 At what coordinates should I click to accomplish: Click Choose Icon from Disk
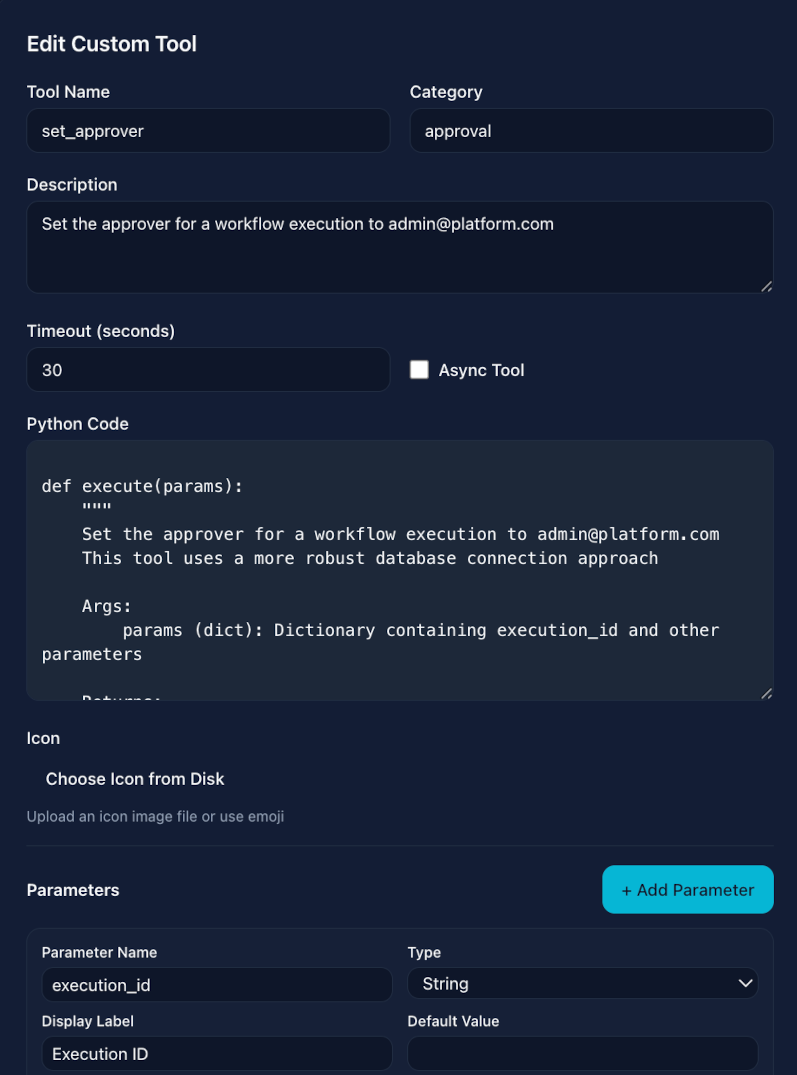[x=133, y=778]
